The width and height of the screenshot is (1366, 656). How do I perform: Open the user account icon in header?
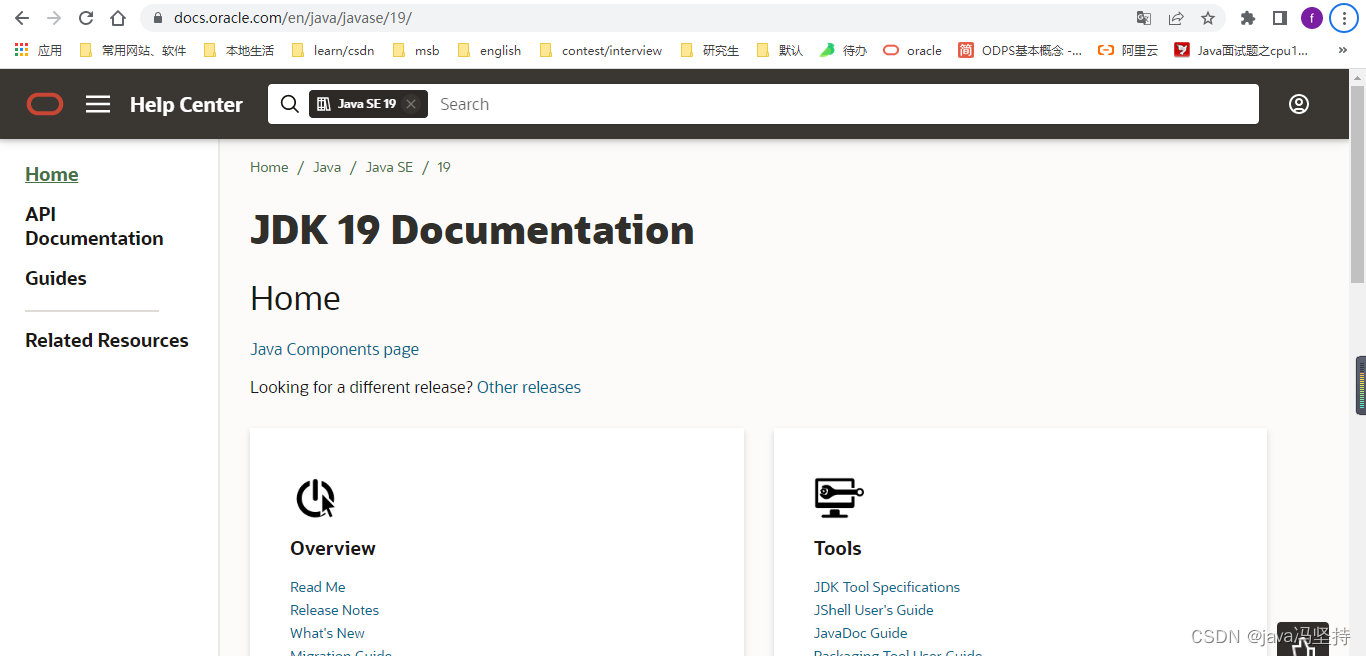[x=1298, y=104]
